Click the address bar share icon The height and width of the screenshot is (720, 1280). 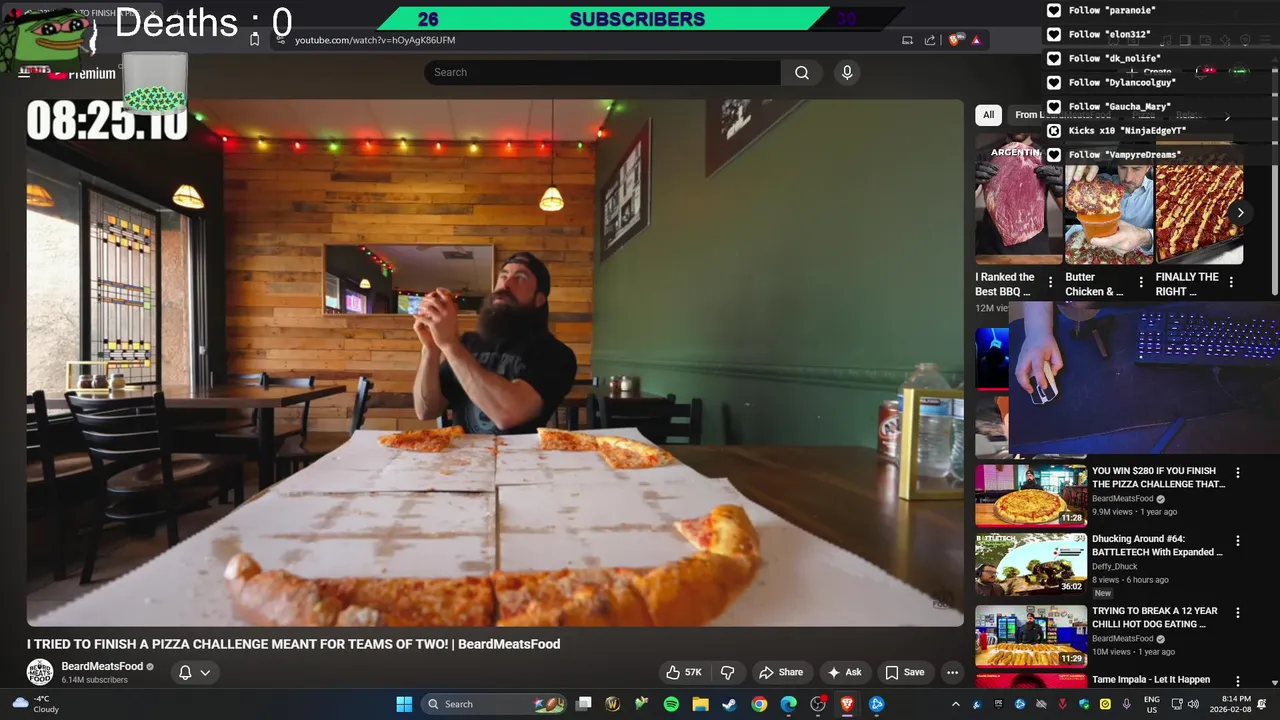pyautogui.click(x=930, y=40)
